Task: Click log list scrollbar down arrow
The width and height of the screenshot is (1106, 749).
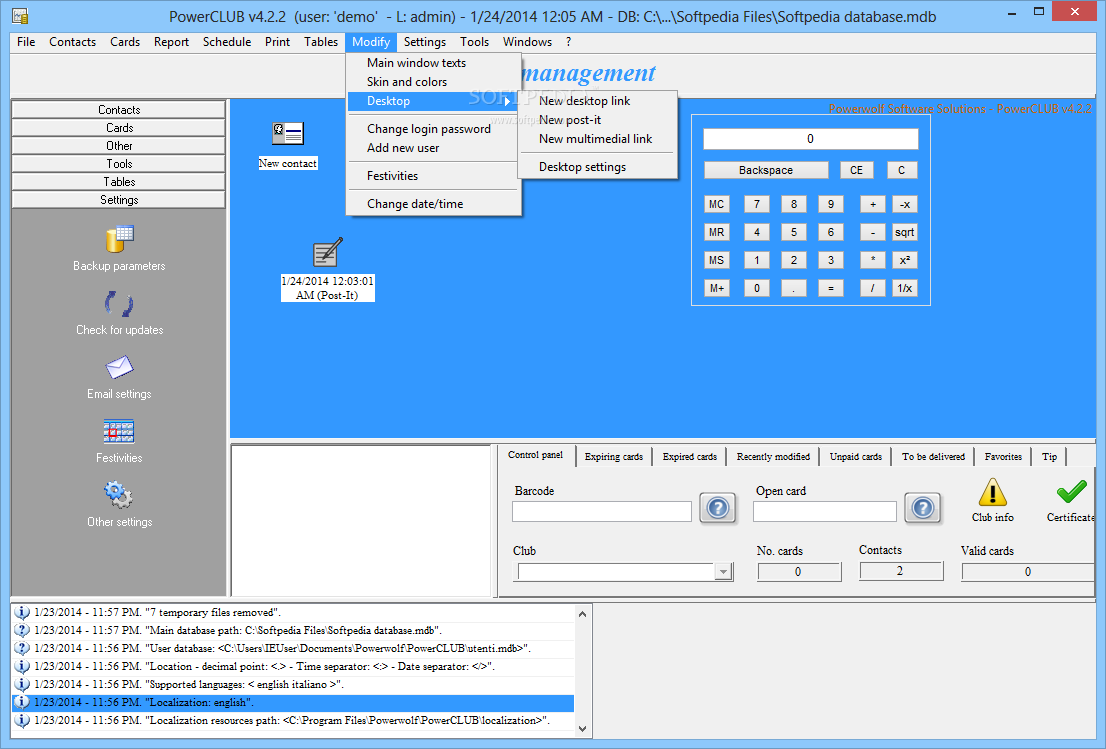Action: tap(583, 729)
